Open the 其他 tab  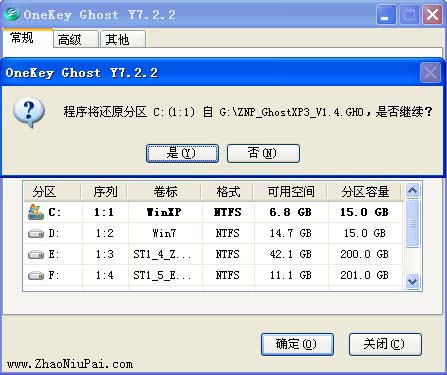[123, 39]
